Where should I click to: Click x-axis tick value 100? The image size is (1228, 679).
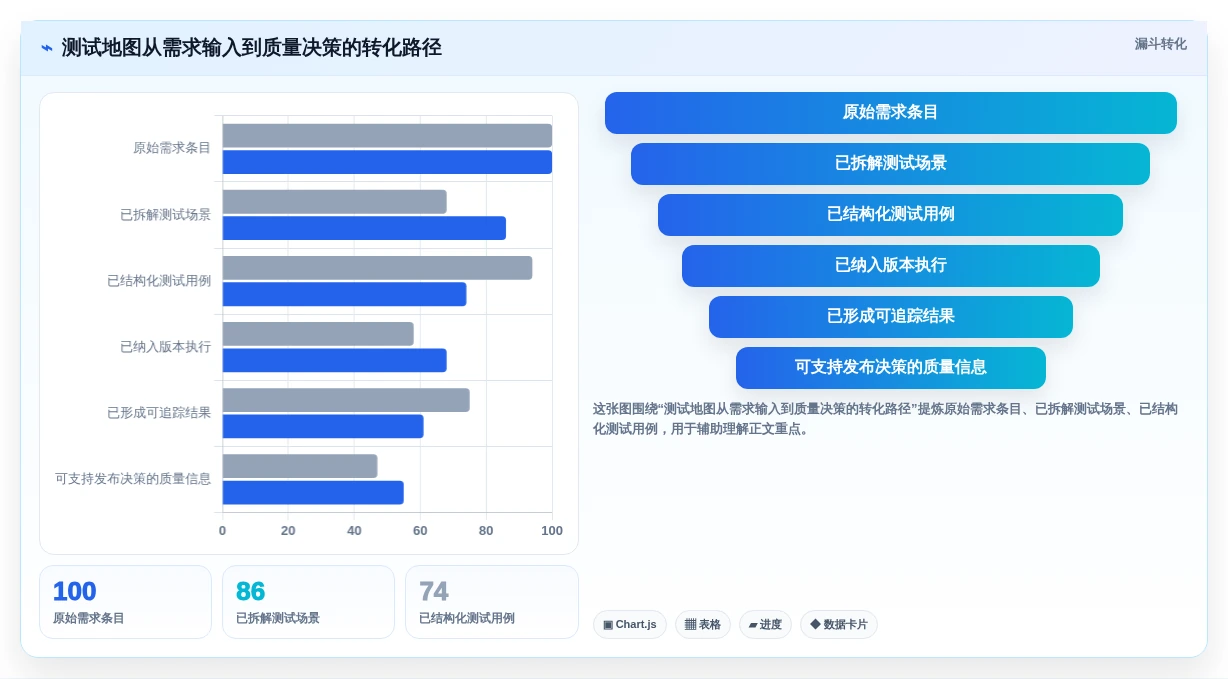click(x=552, y=531)
